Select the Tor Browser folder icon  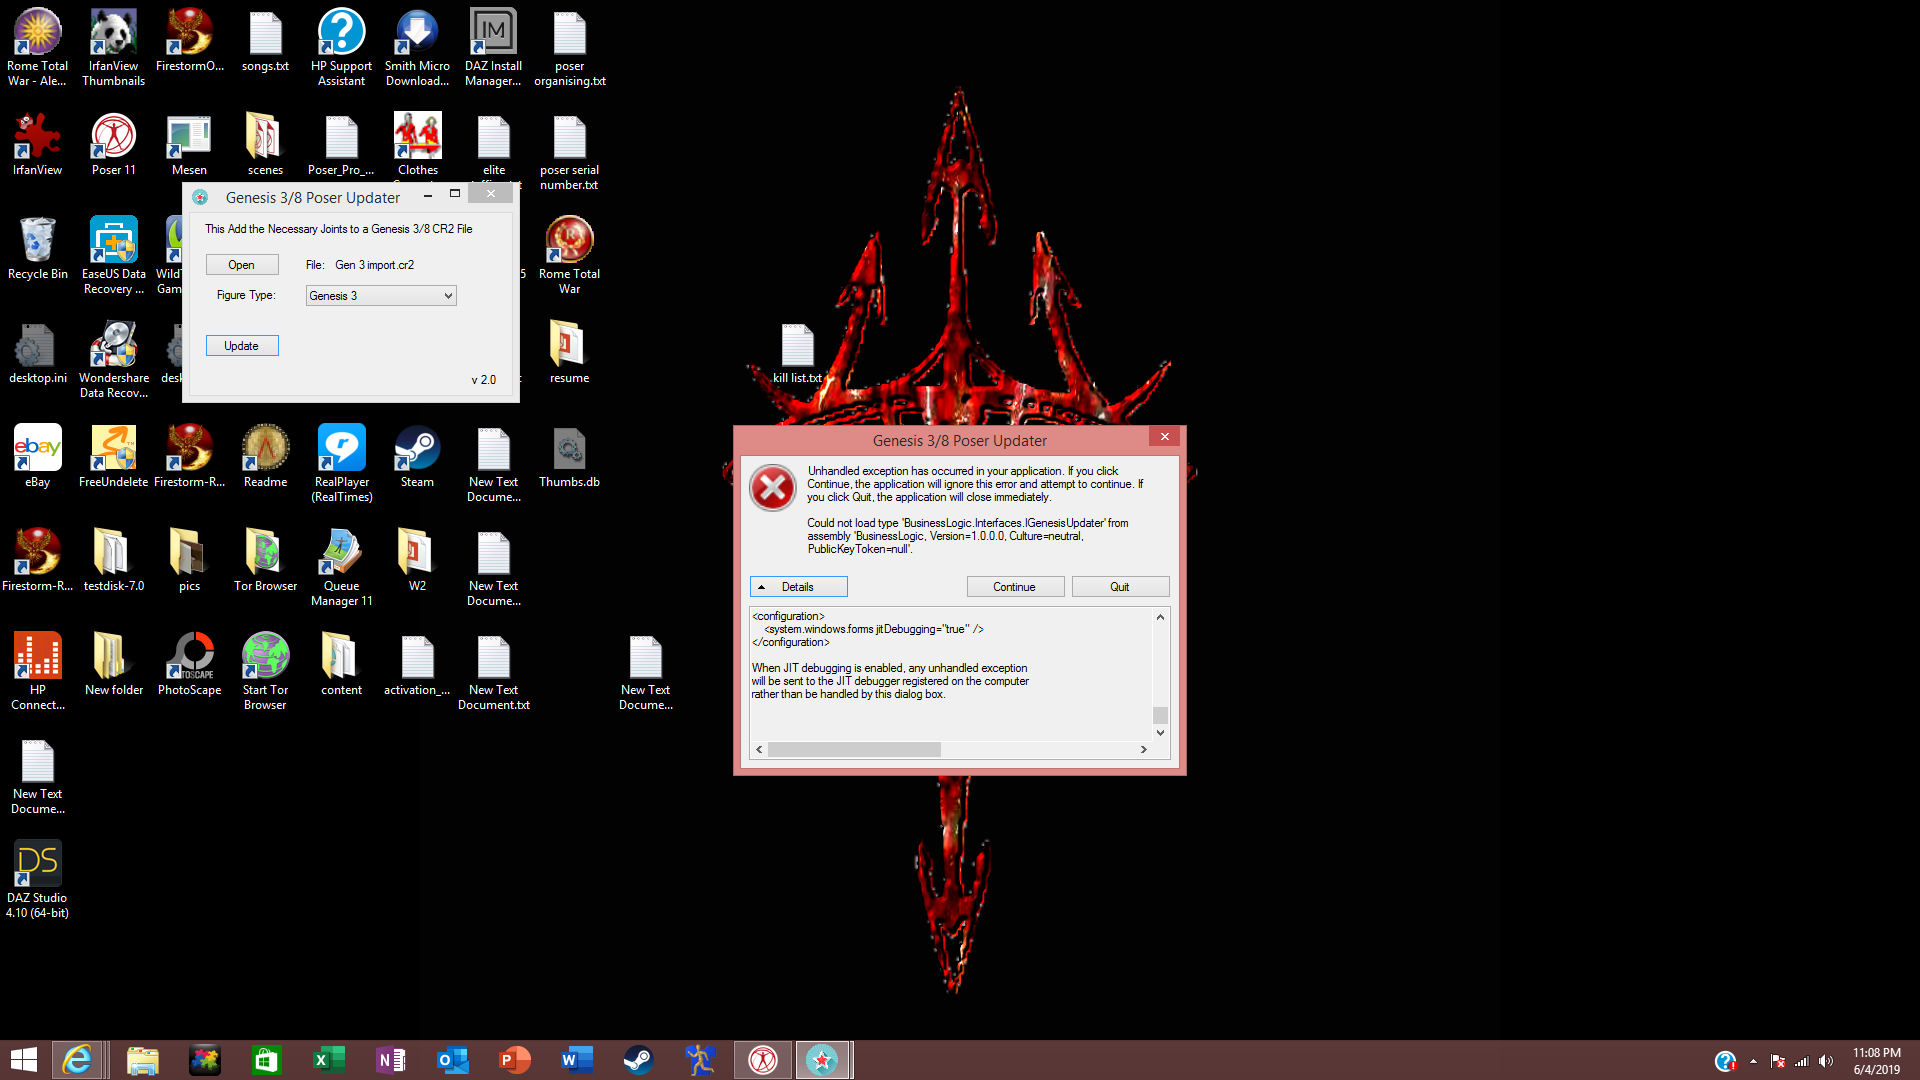[266, 560]
